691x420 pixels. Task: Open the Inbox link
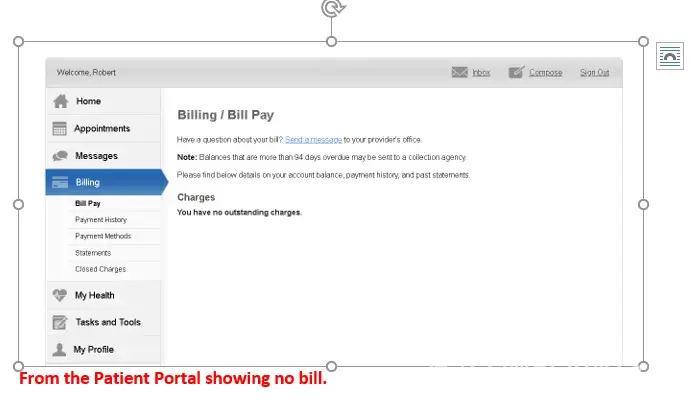tap(481, 72)
